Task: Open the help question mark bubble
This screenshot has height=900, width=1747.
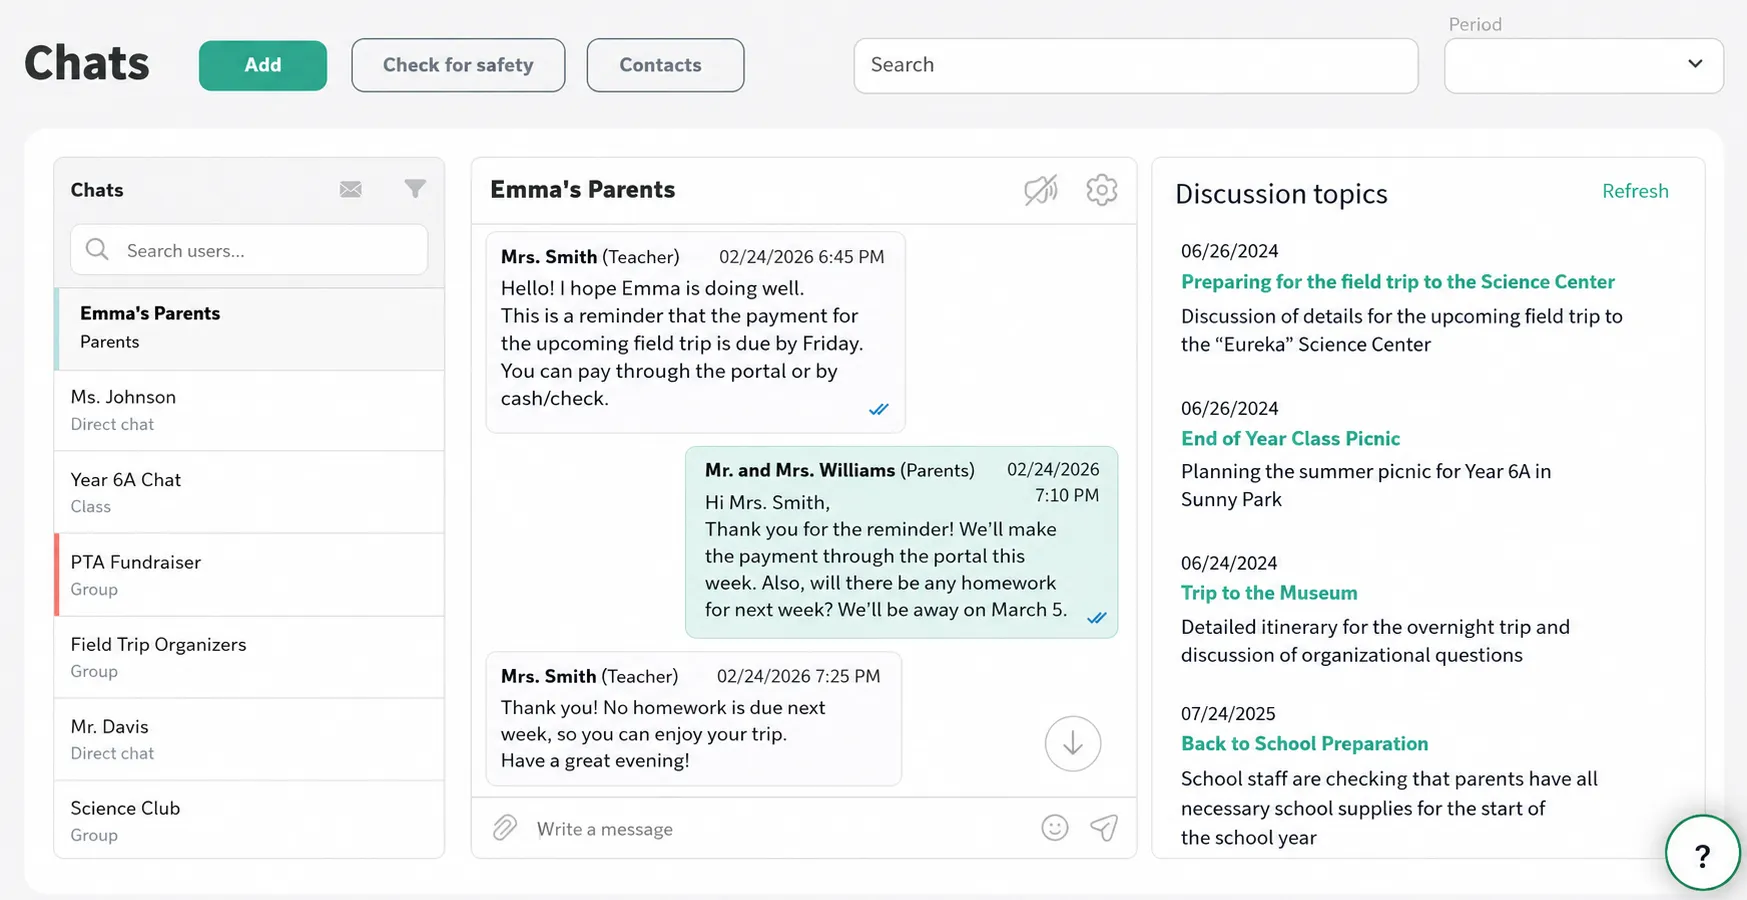Action: pos(1703,853)
